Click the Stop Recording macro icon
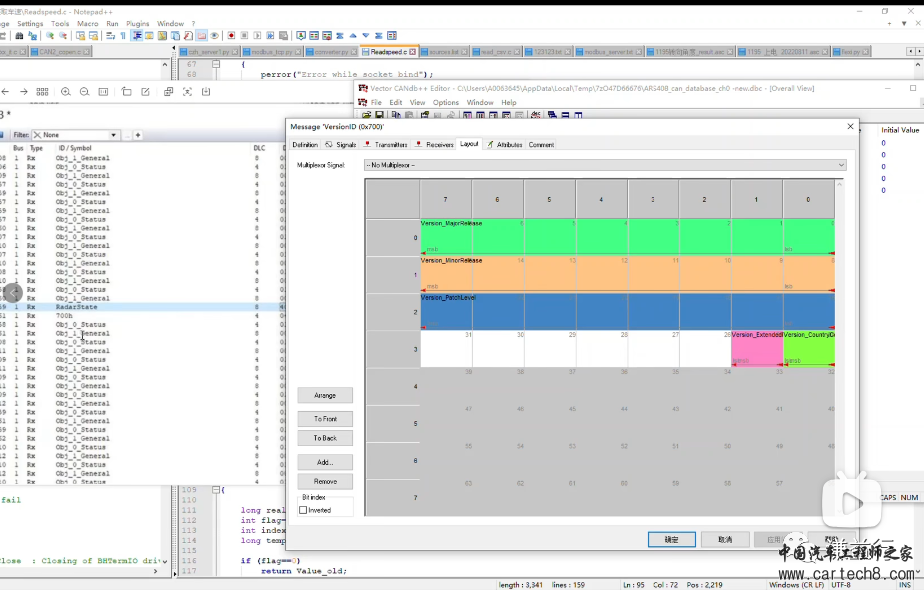 click(x=244, y=36)
